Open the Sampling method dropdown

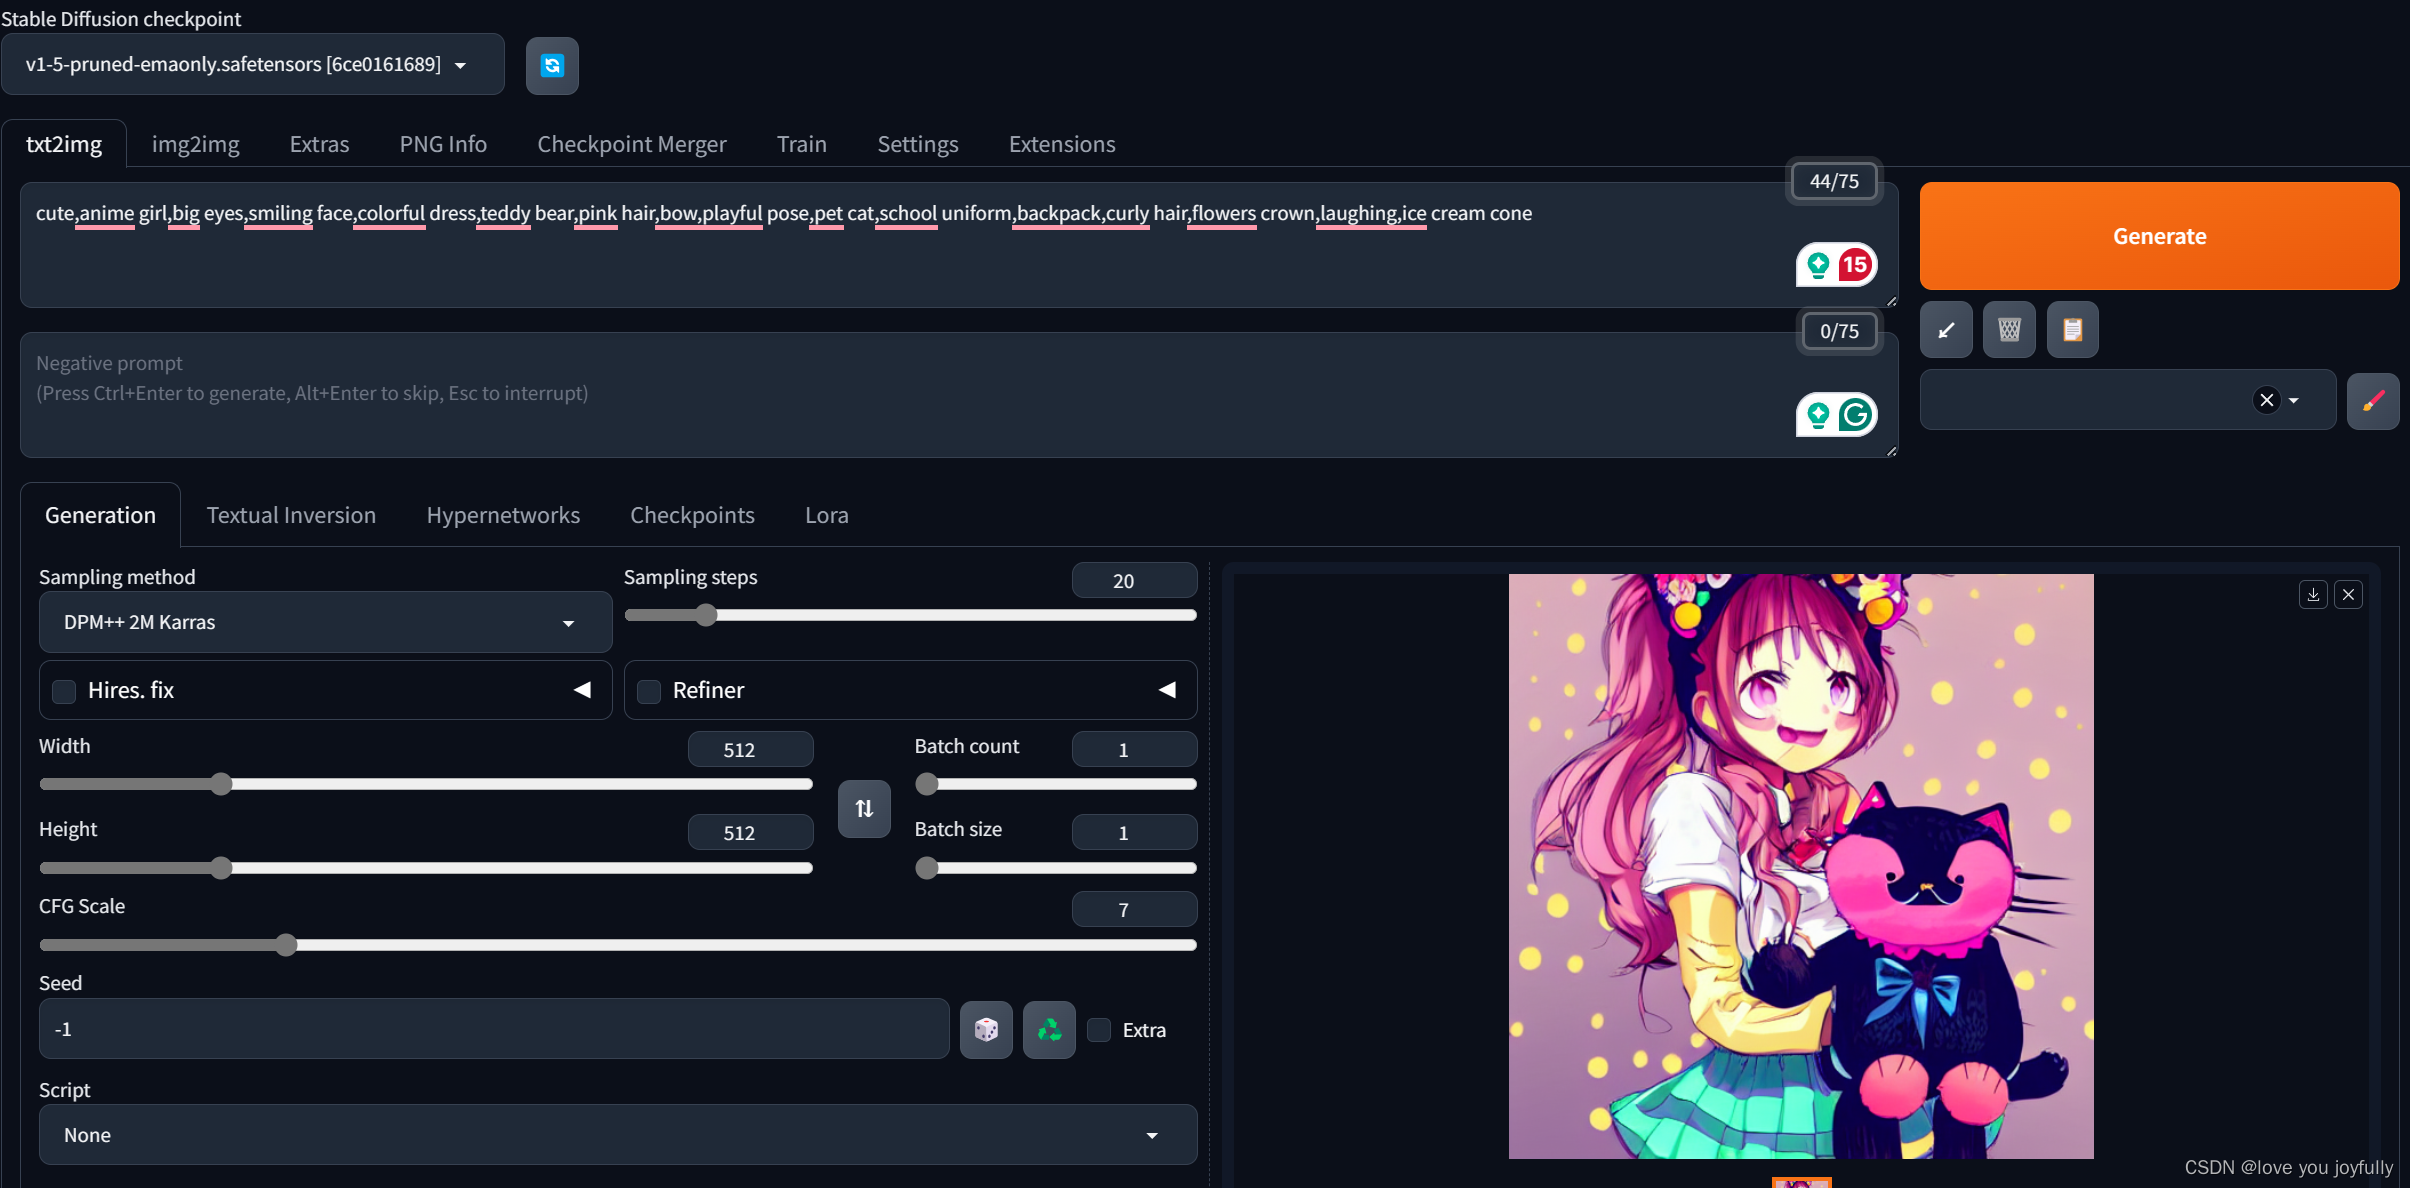click(325, 622)
